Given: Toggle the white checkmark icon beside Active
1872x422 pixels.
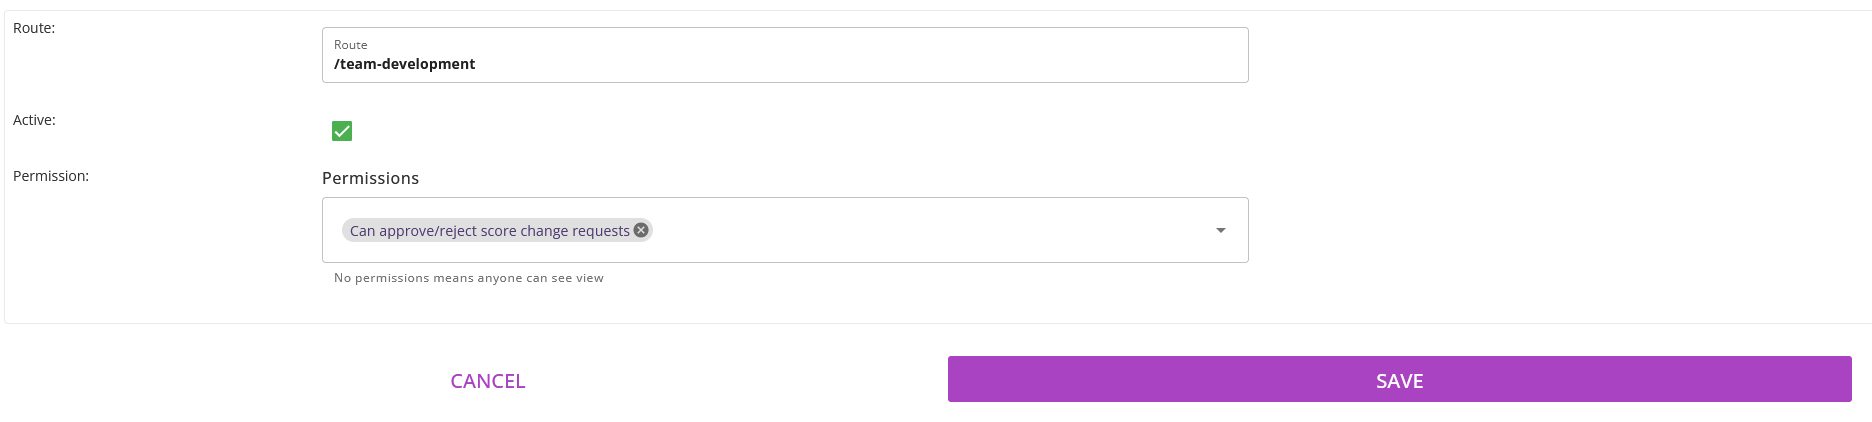Looking at the screenshot, I should coord(342,131).
